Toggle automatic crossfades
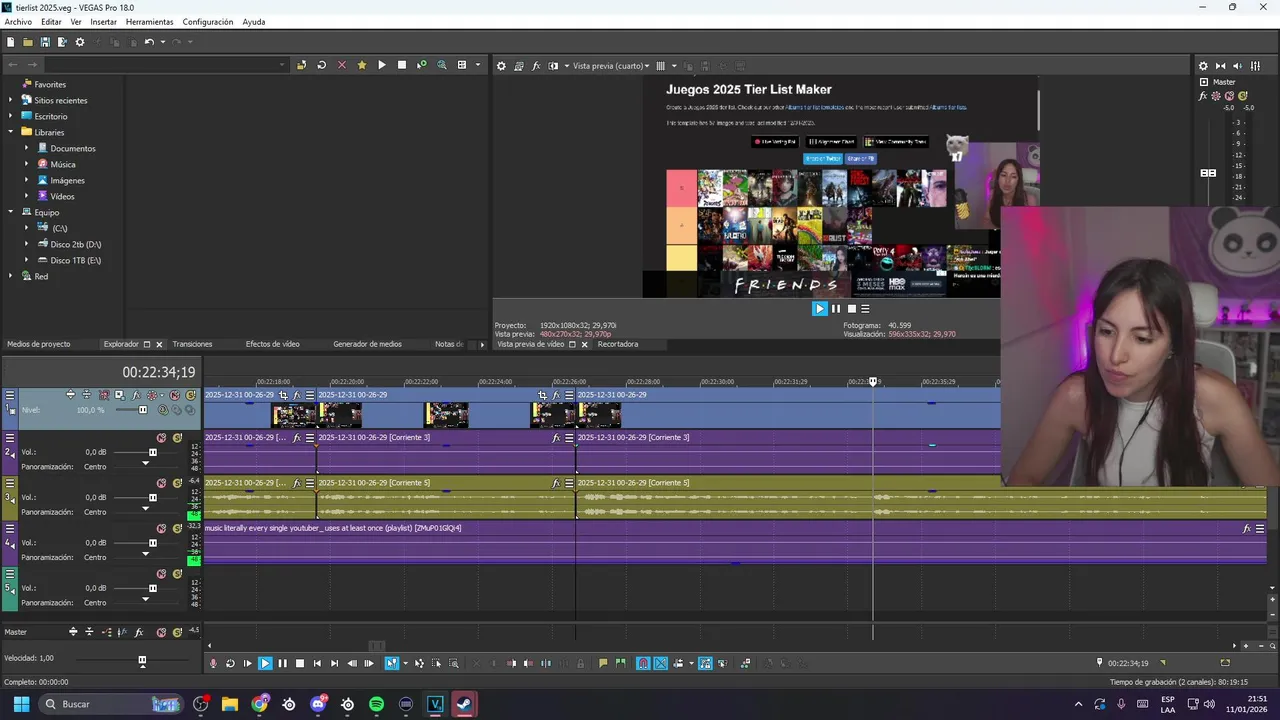The height and width of the screenshot is (720, 1280). pyautogui.click(x=661, y=663)
